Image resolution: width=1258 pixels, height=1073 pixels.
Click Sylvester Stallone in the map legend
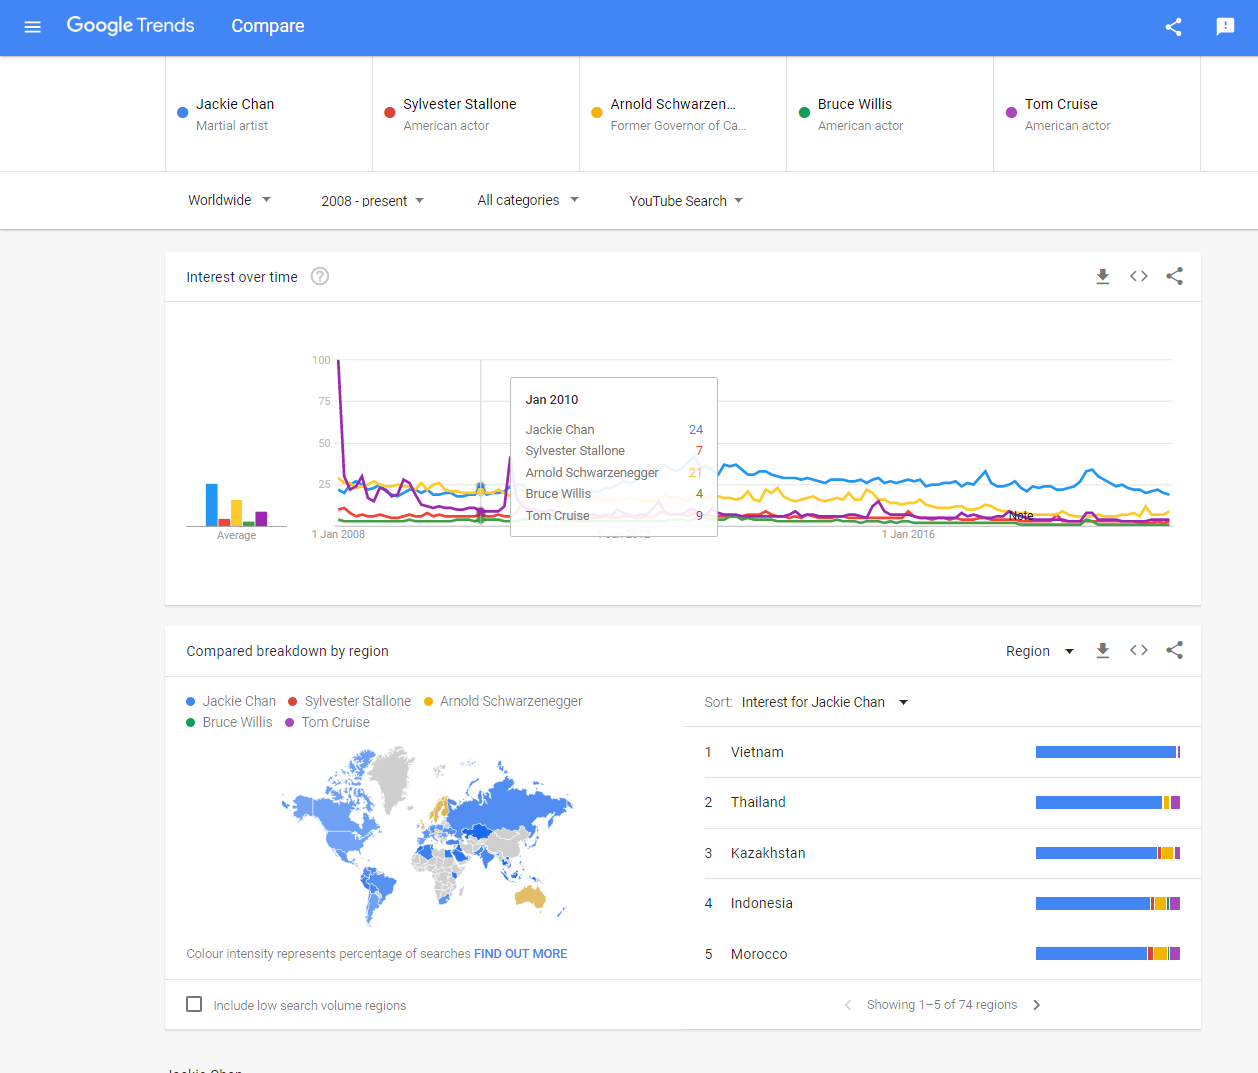pos(349,701)
